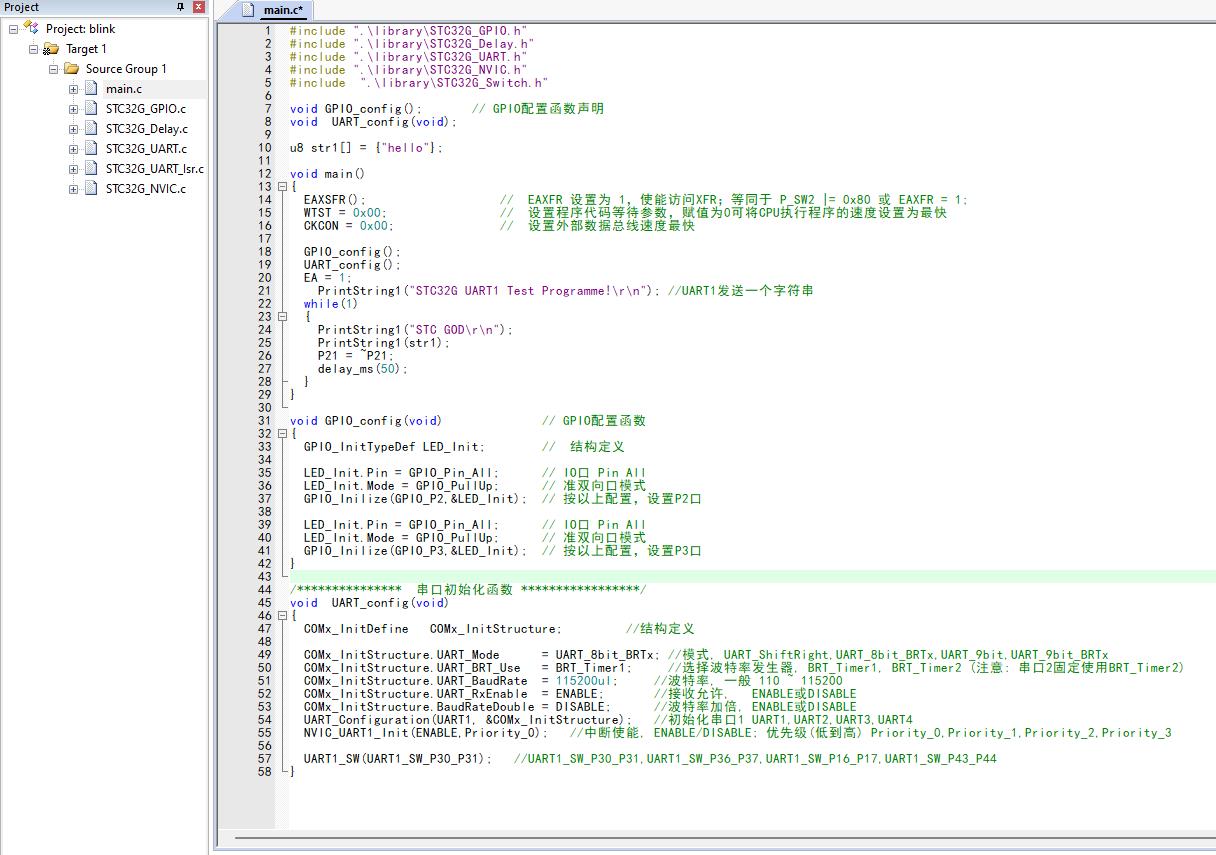The image size is (1216, 855).
Task: Click GPIO_InitTypeDef LED_Init; declaration
Action: tap(394, 447)
